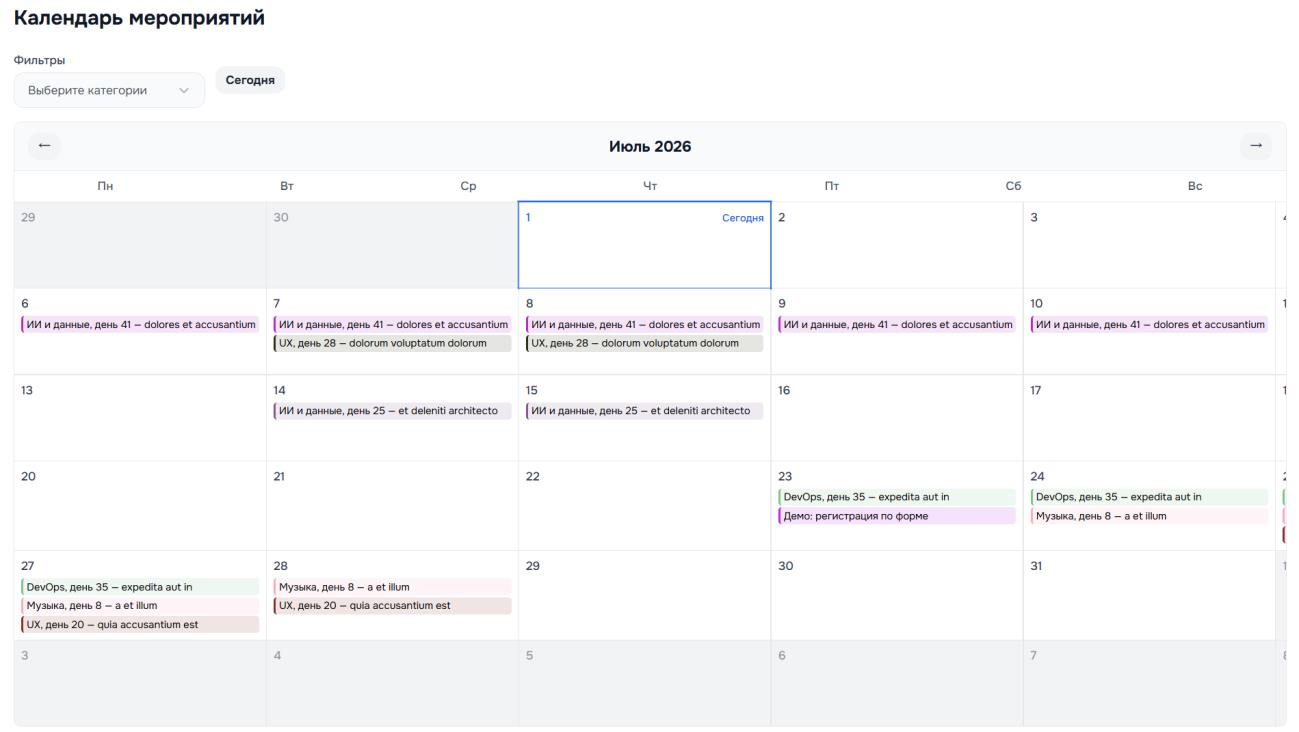Select greyed-out day 30 of previous month
This screenshot has height=732, width=1299.
[x=392, y=245]
